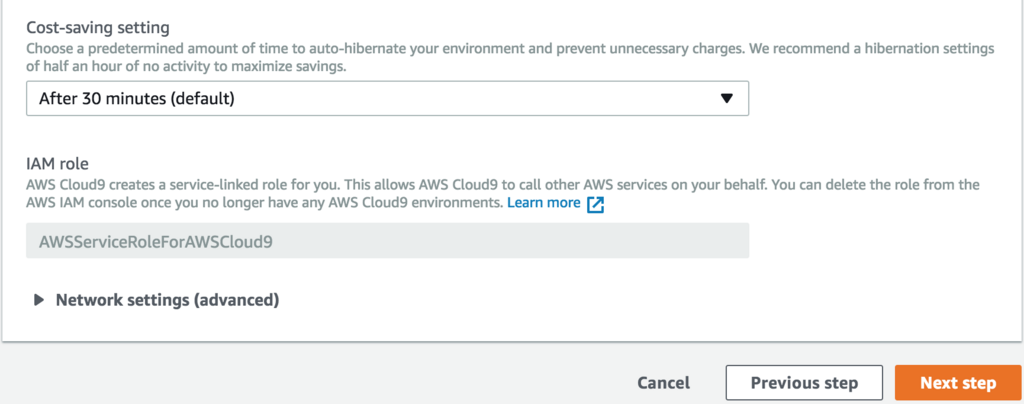Expand the Network settings disclosure triangle
This screenshot has width=1024, height=404.
(39, 299)
